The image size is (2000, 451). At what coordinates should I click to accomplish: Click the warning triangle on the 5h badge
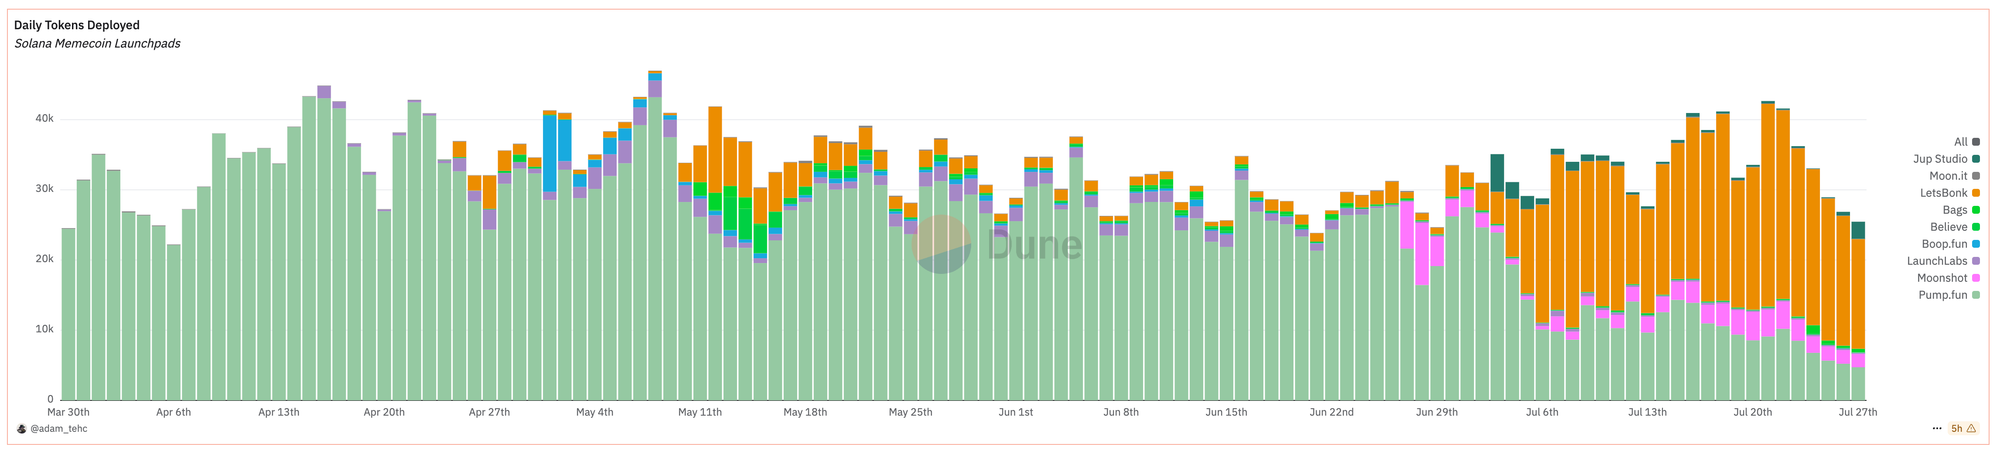coord(1971,428)
